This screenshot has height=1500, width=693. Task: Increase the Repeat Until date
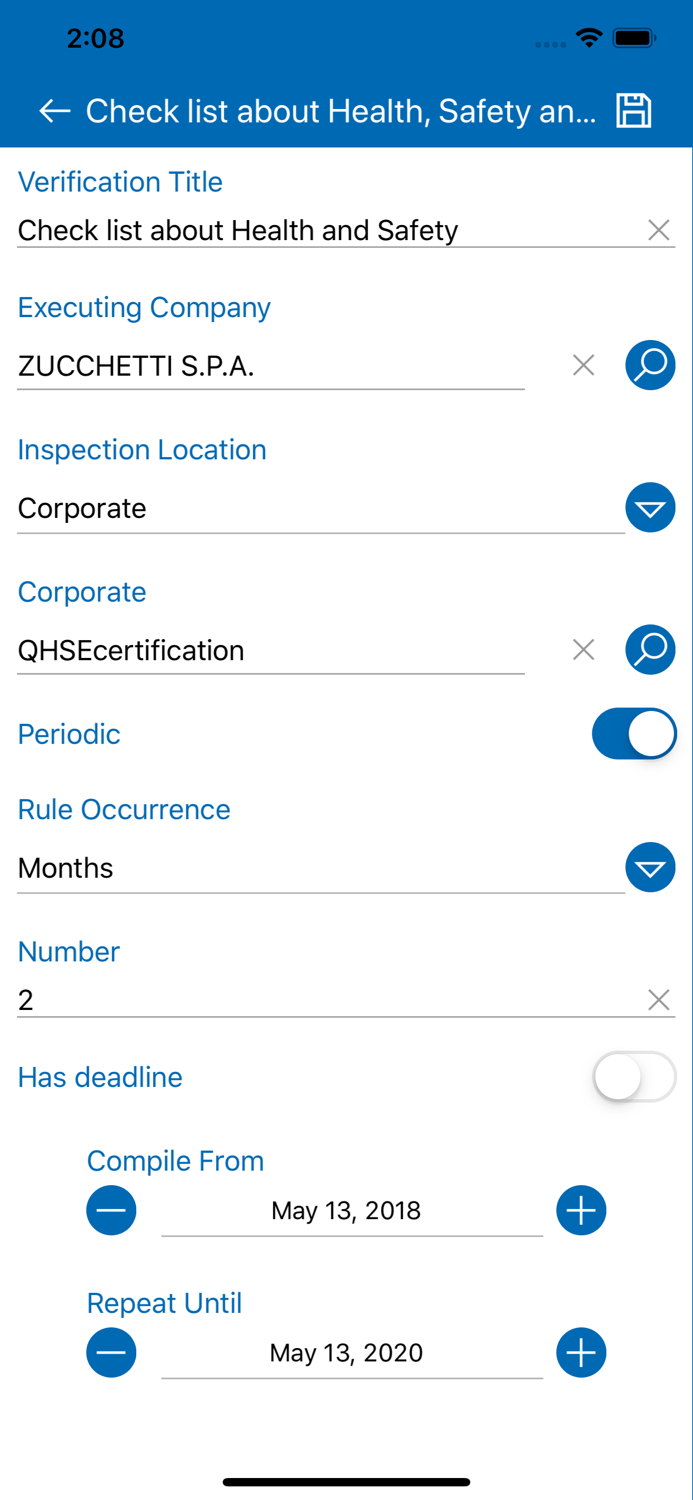[581, 1352]
